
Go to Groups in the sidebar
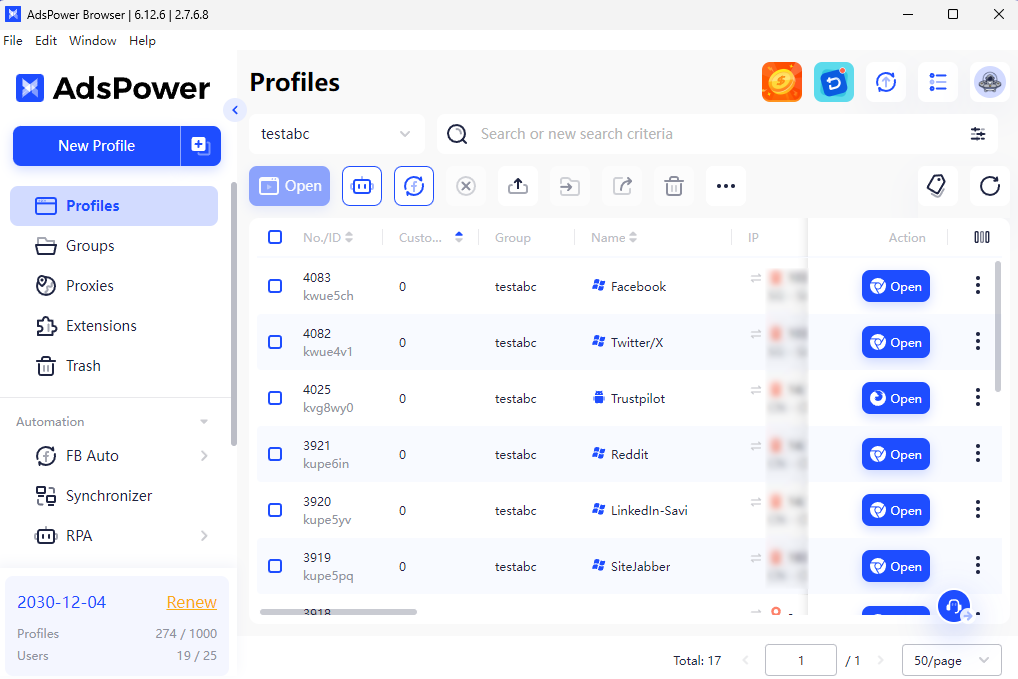[114, 246]
